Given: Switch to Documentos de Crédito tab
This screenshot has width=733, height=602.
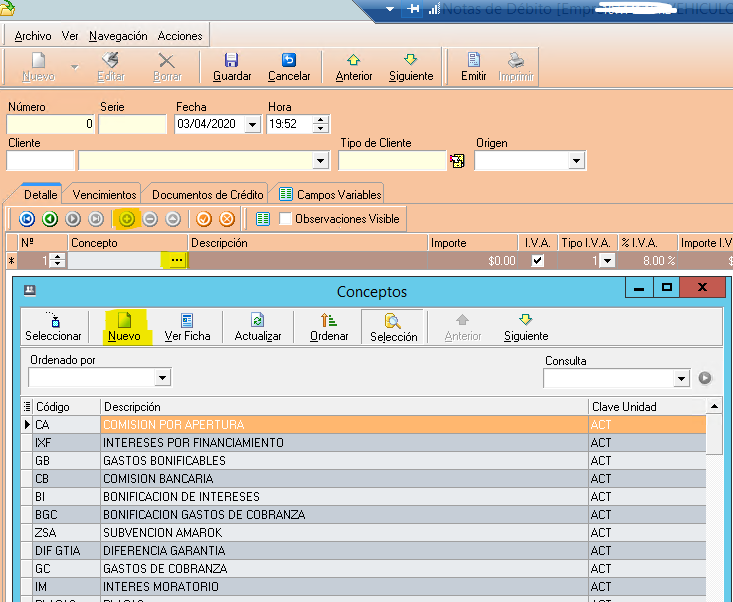Looking at the screenshot, I should point(208,194).
